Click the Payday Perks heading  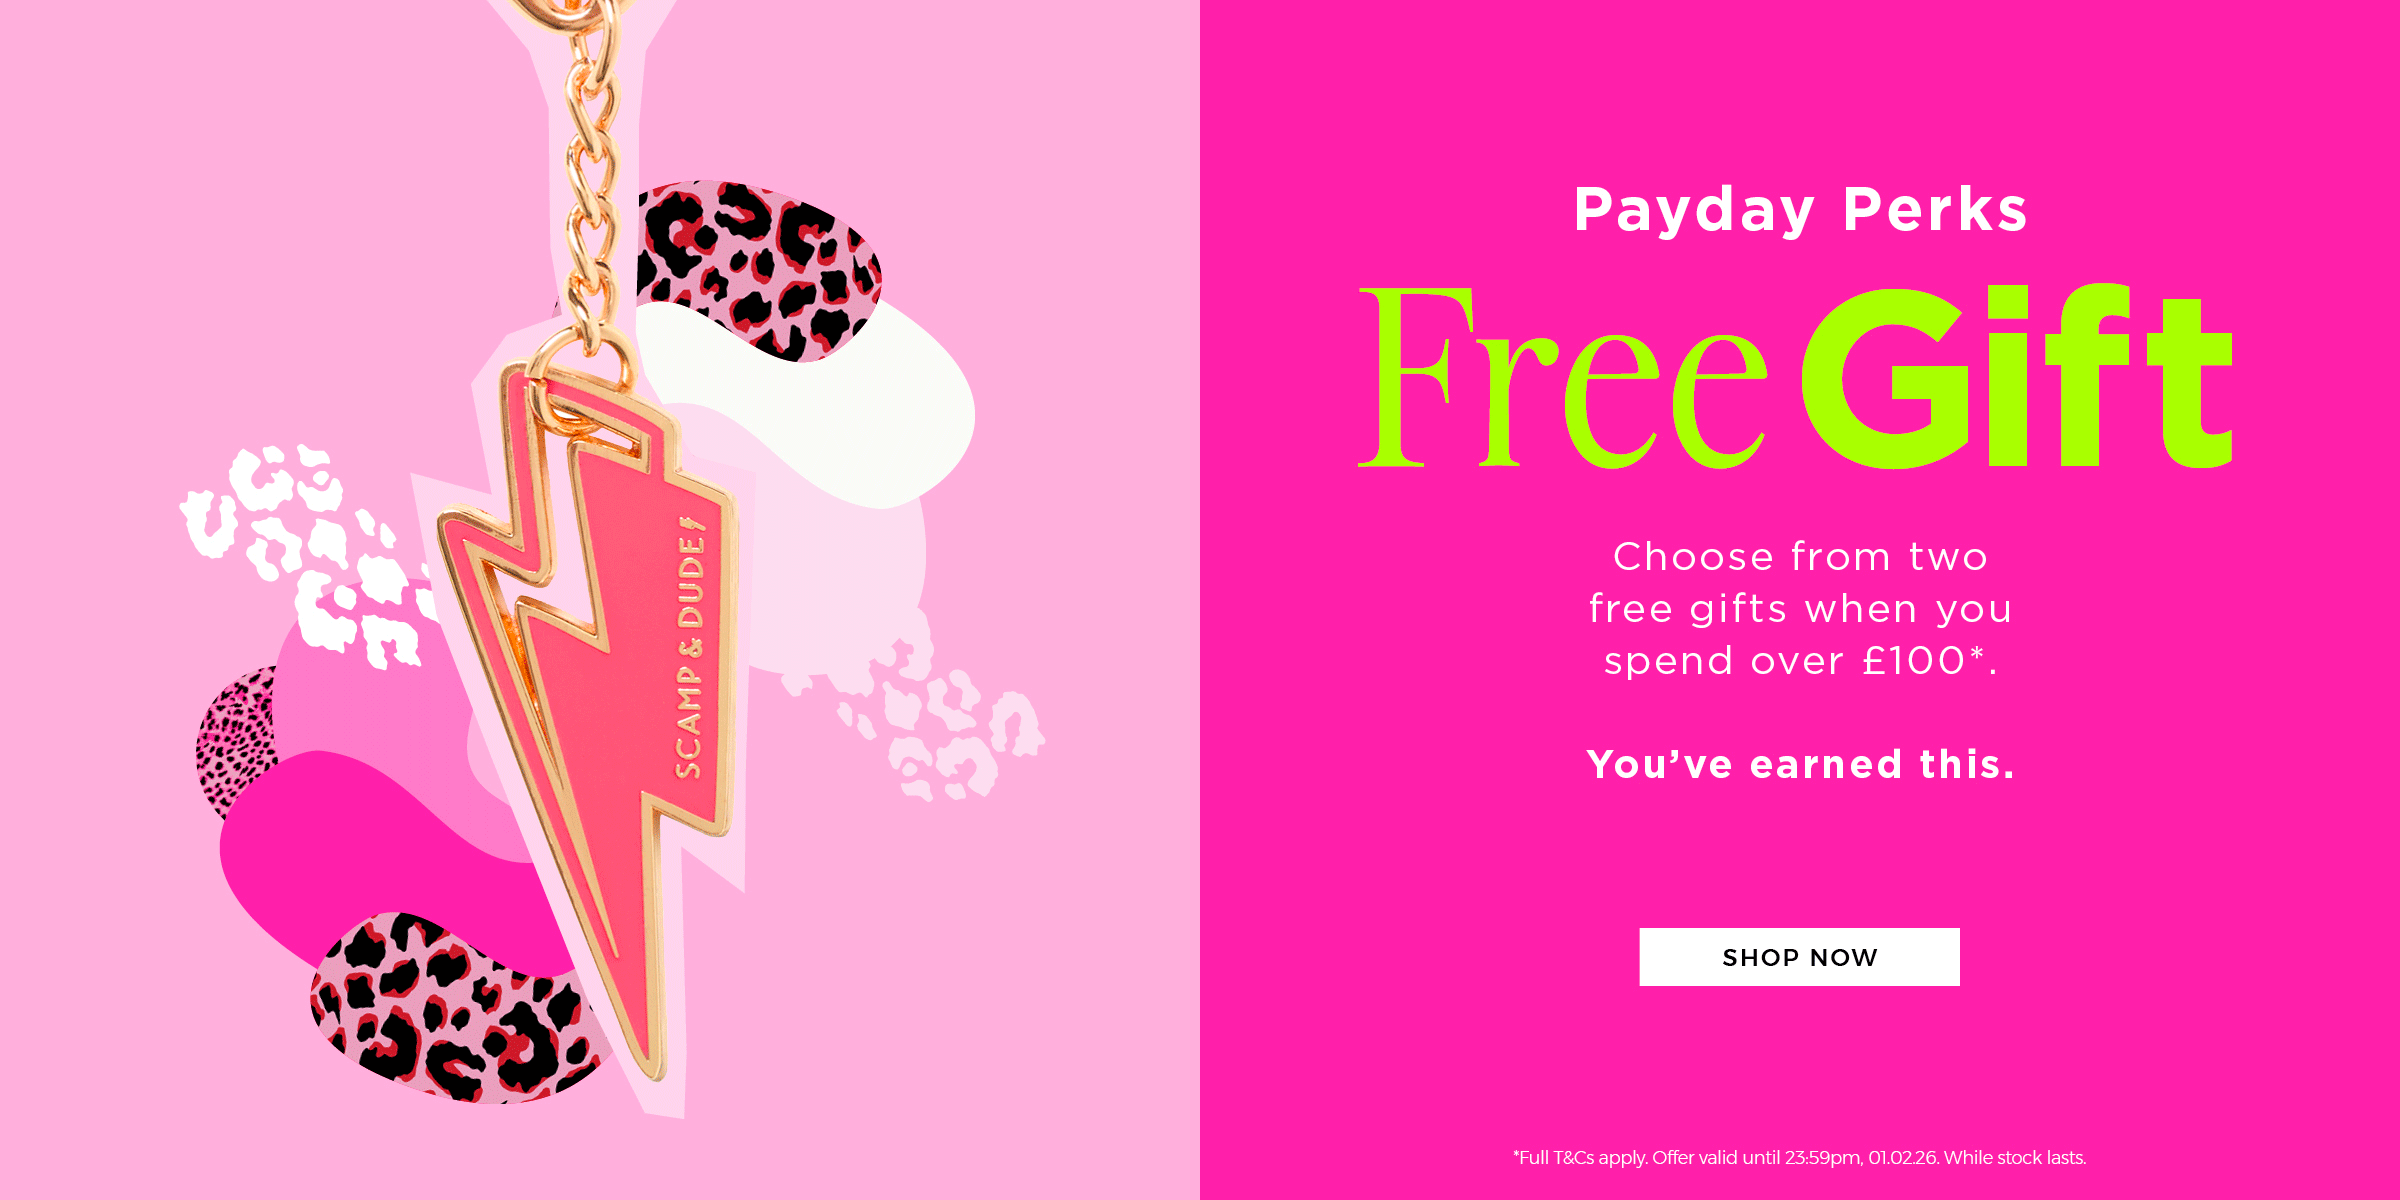click(x=1800, y=210)
